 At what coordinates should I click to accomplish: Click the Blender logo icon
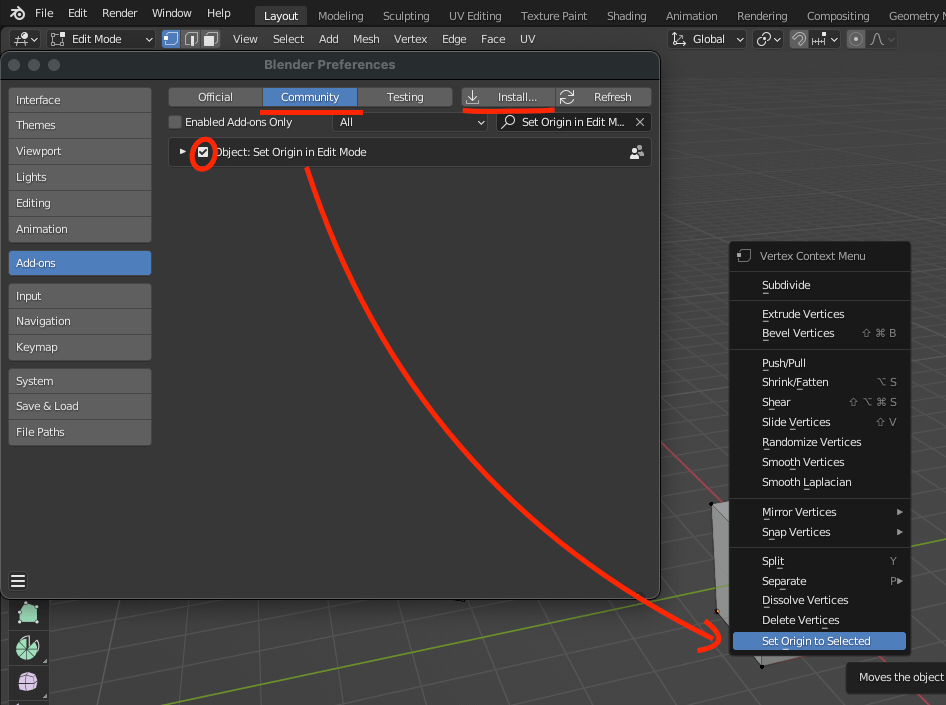tap(17, 13)
